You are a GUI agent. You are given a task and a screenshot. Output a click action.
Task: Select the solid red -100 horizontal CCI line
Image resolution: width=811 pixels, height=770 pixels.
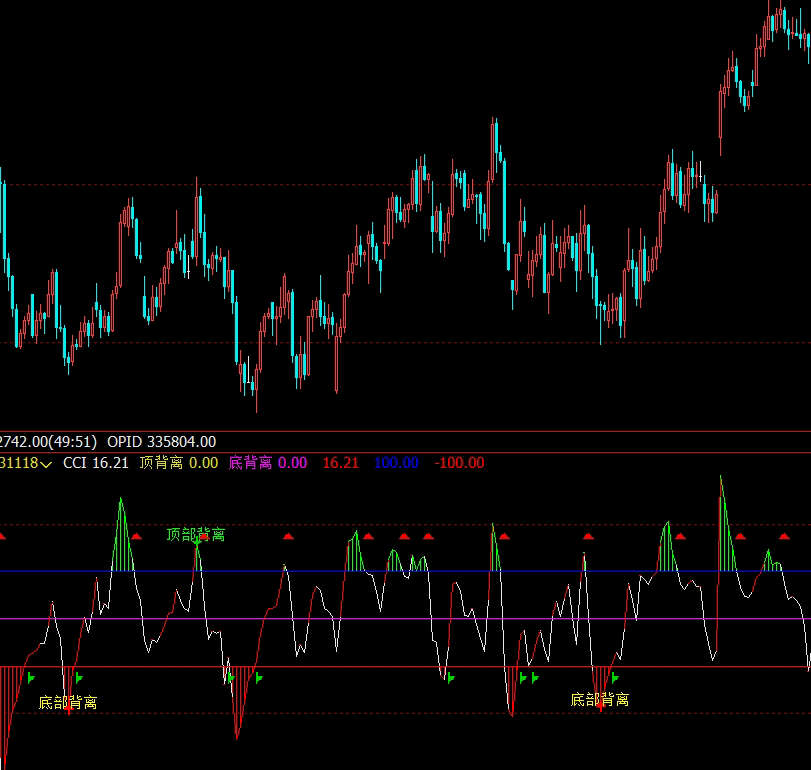point(406,667)
